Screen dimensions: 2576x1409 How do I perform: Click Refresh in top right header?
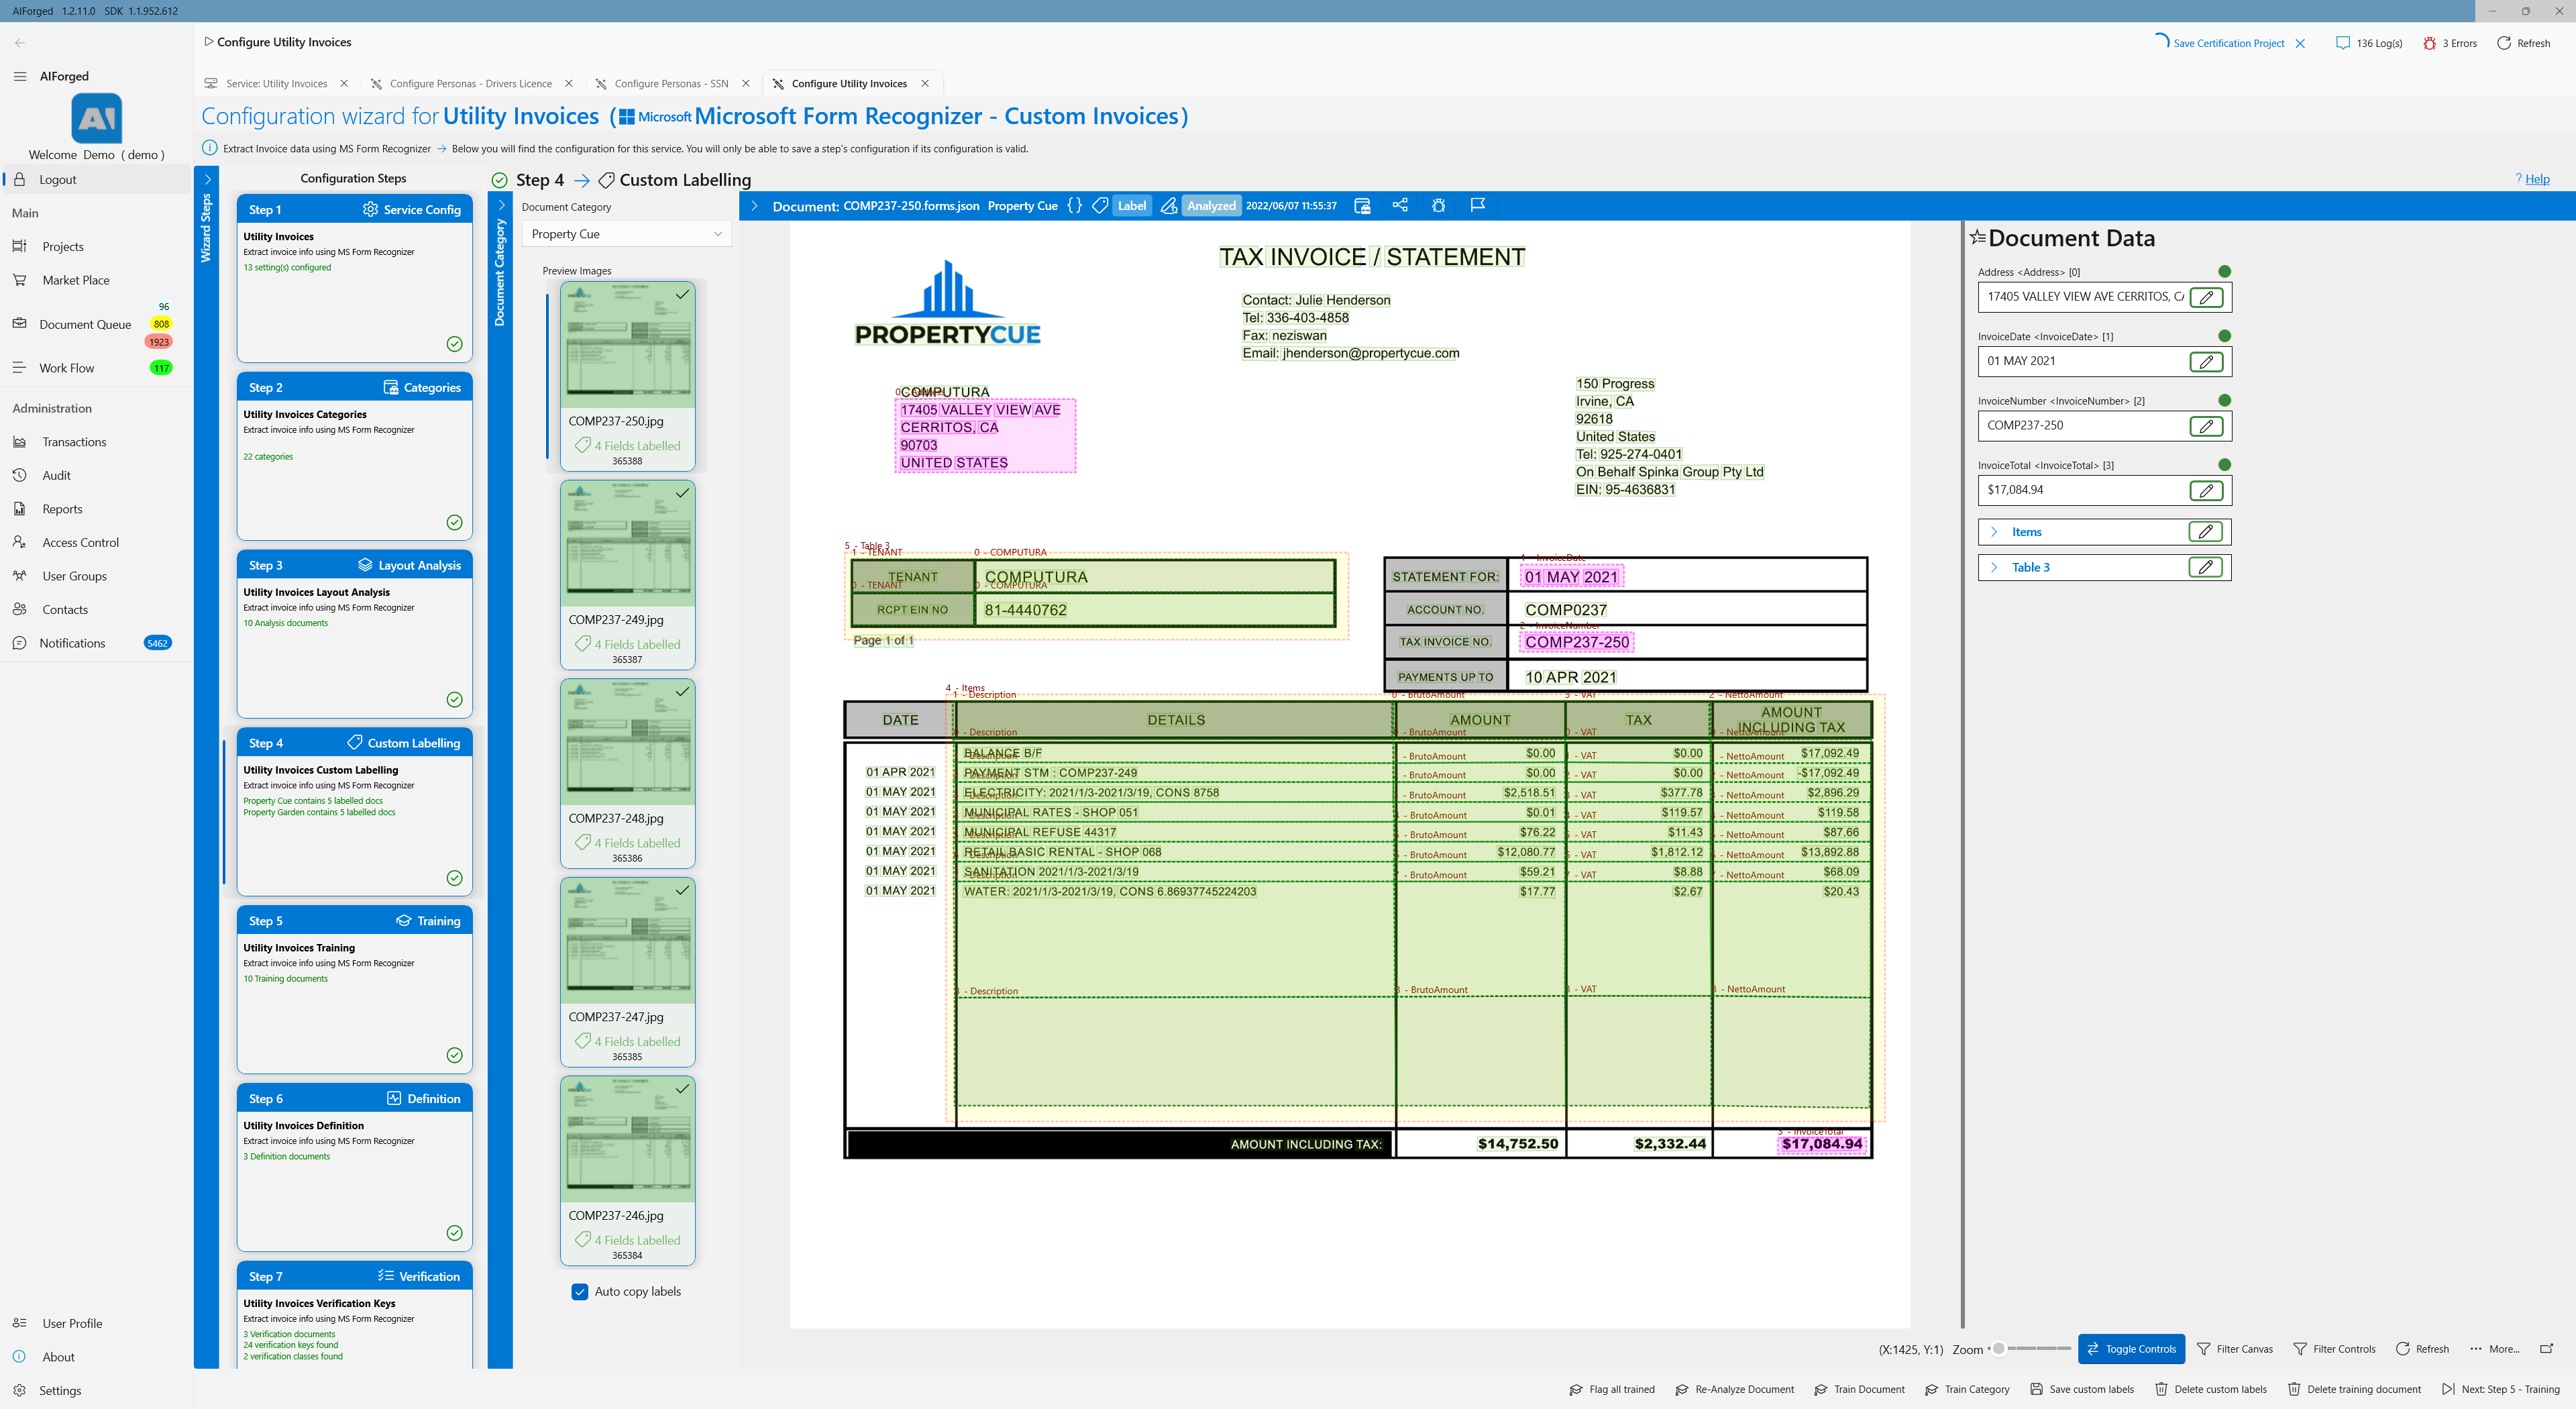pyautogui.click(x=2523, y=43)
